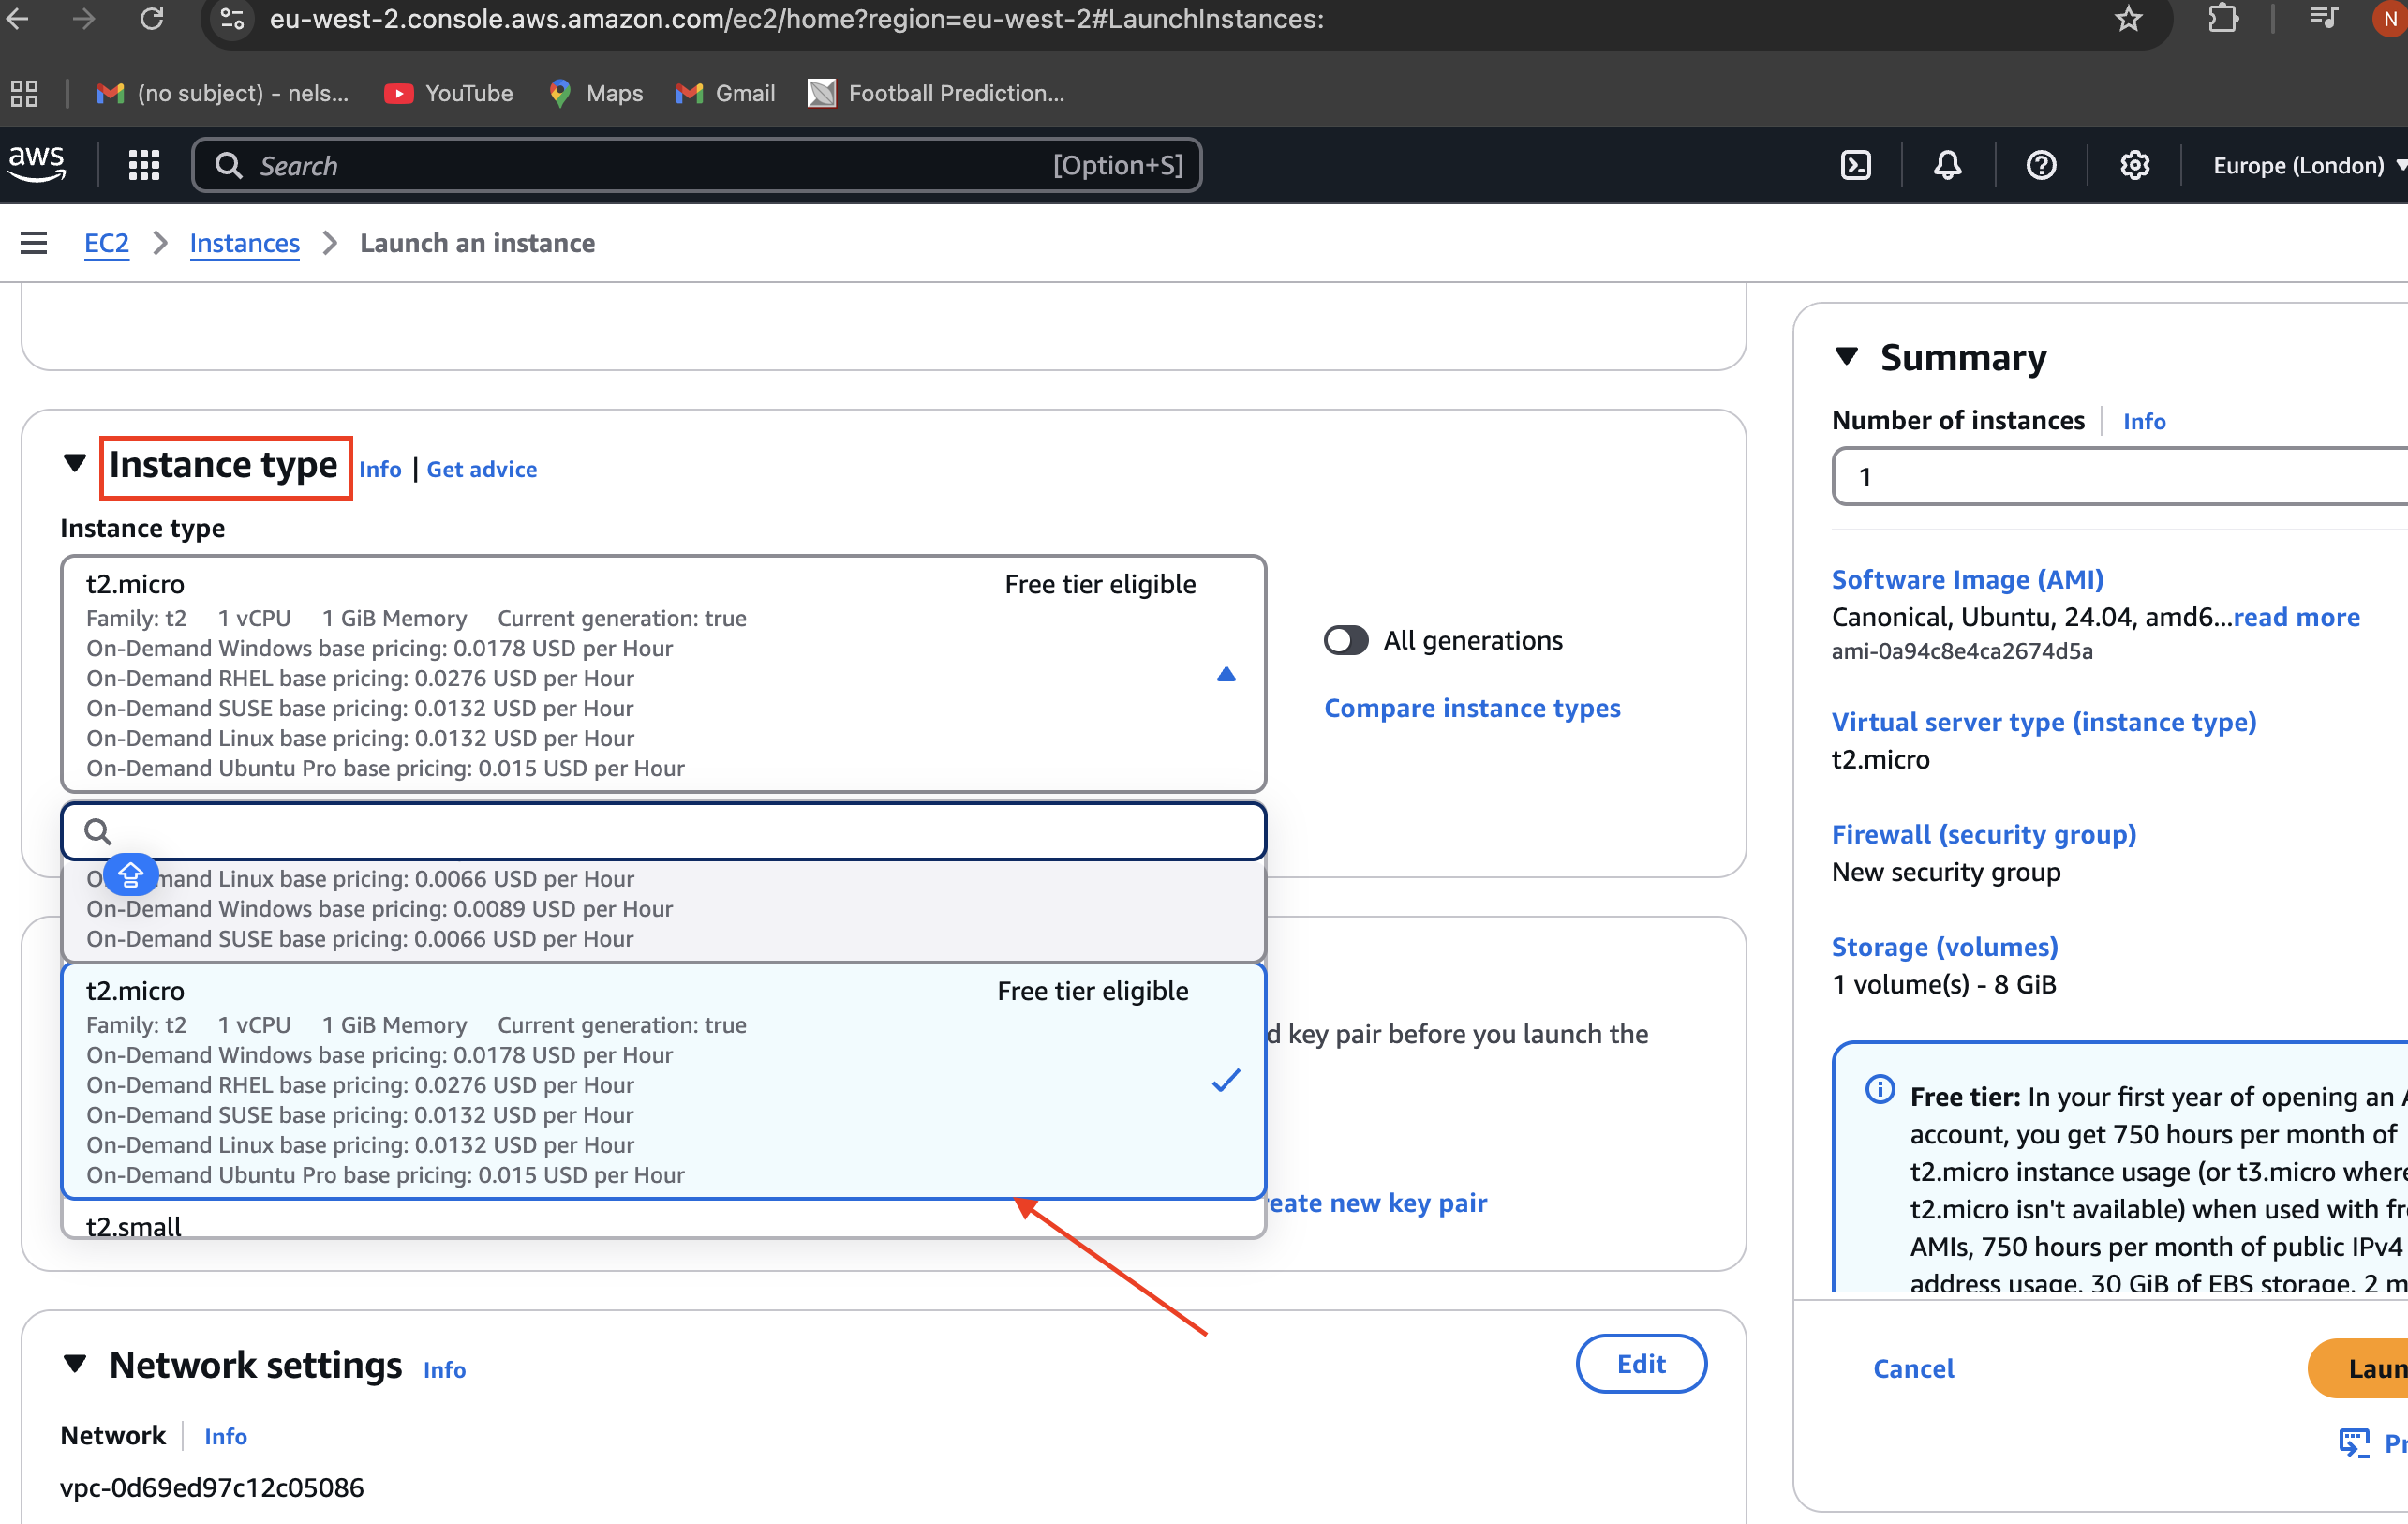The width and height of the screenshot is (2408, 1524).
Task: Navigate to EC2 breadcrumb
Action: point(106,243)
